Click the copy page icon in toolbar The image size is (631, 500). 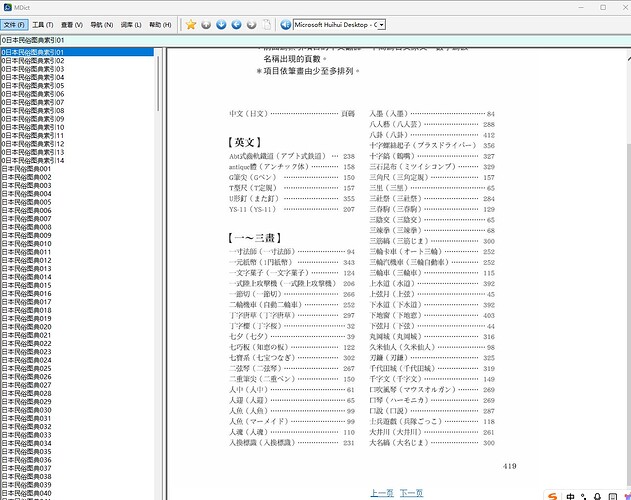click(267, 25)
